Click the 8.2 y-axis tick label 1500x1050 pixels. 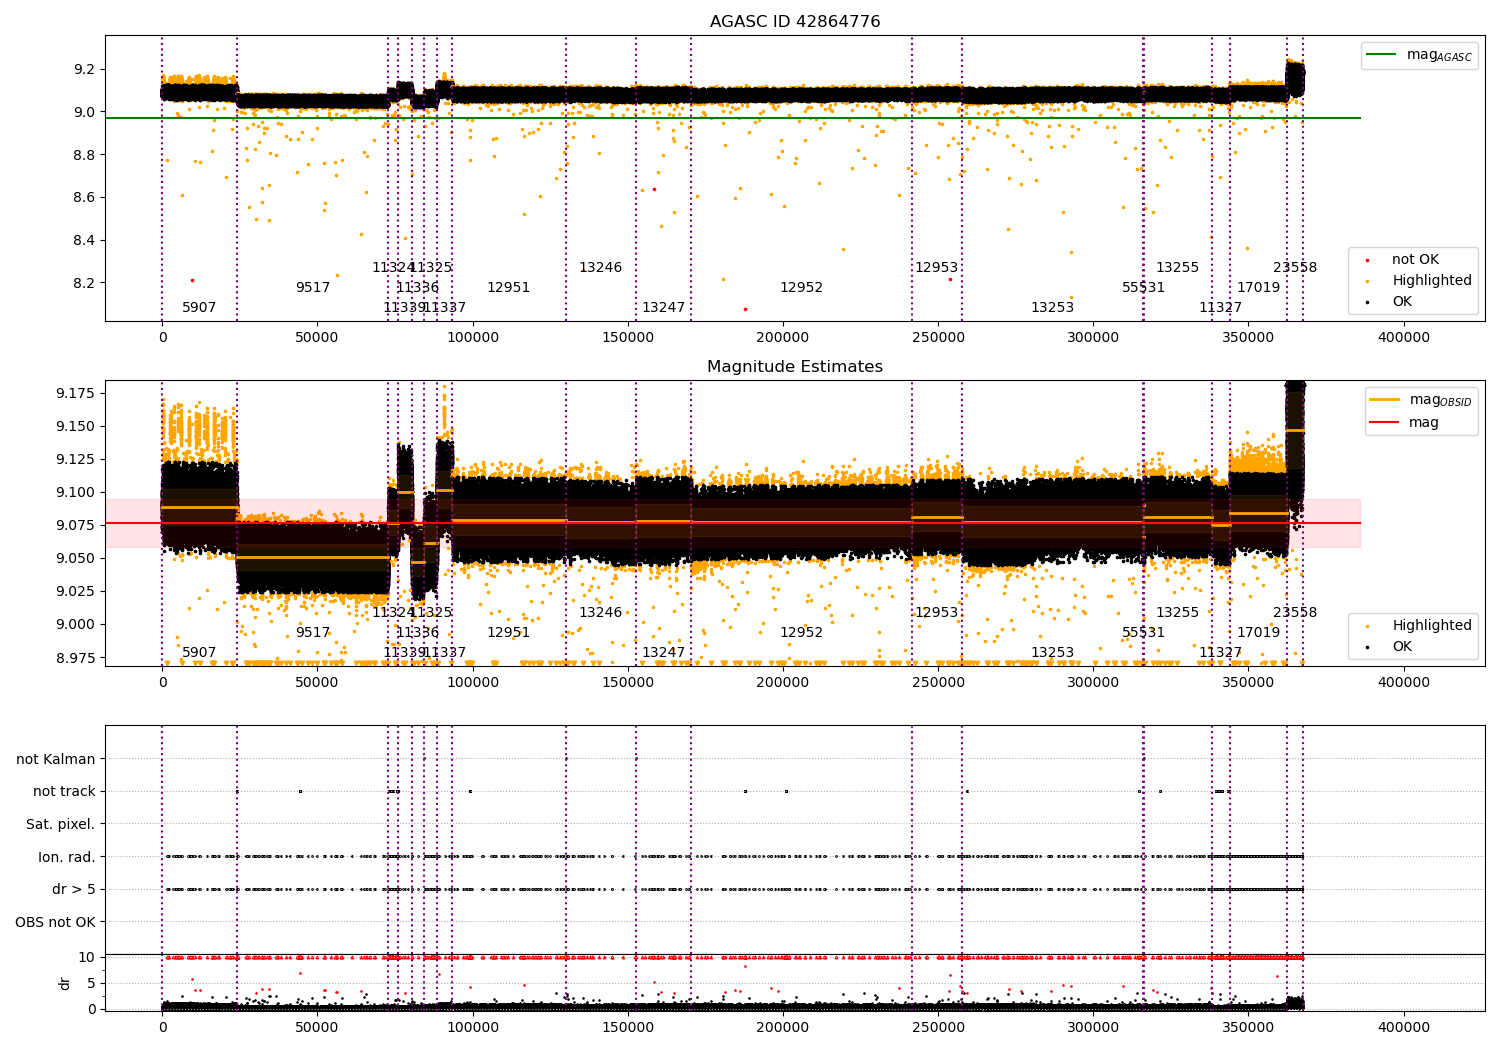(x=84, y=283)
